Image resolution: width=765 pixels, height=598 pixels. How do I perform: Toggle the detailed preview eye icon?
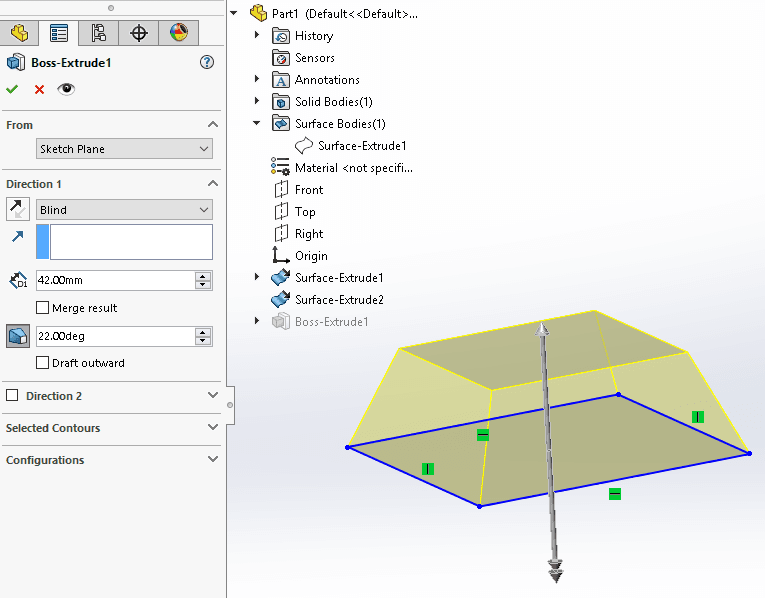point(66,89)
